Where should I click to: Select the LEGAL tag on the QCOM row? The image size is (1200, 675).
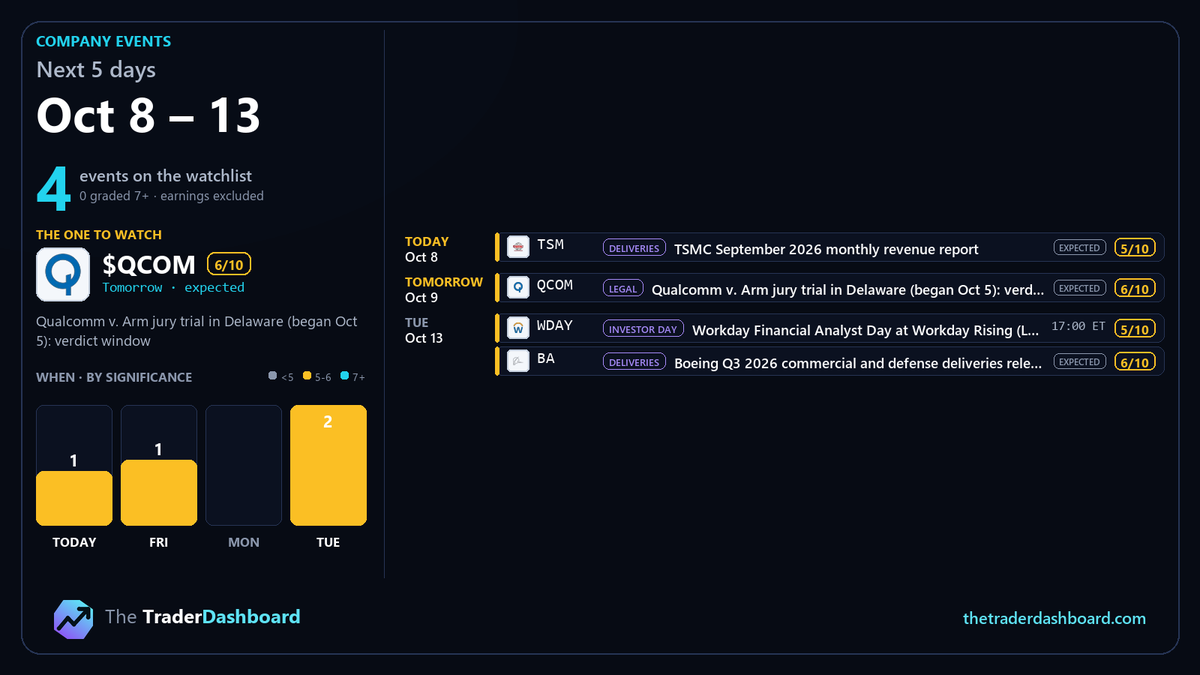622,288
